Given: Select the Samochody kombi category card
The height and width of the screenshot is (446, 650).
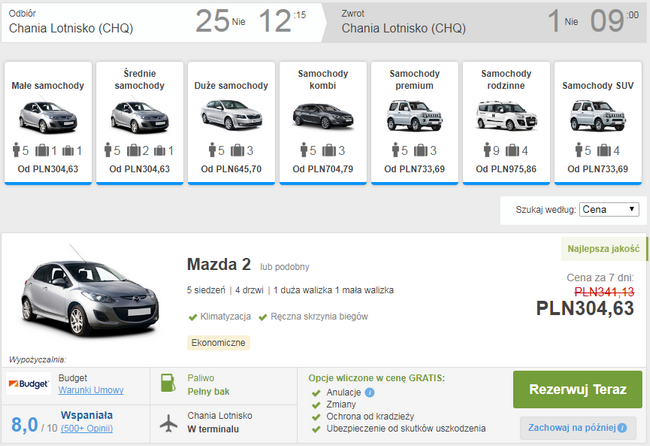Looking at the screenshot, I should (x=323, y=123).
